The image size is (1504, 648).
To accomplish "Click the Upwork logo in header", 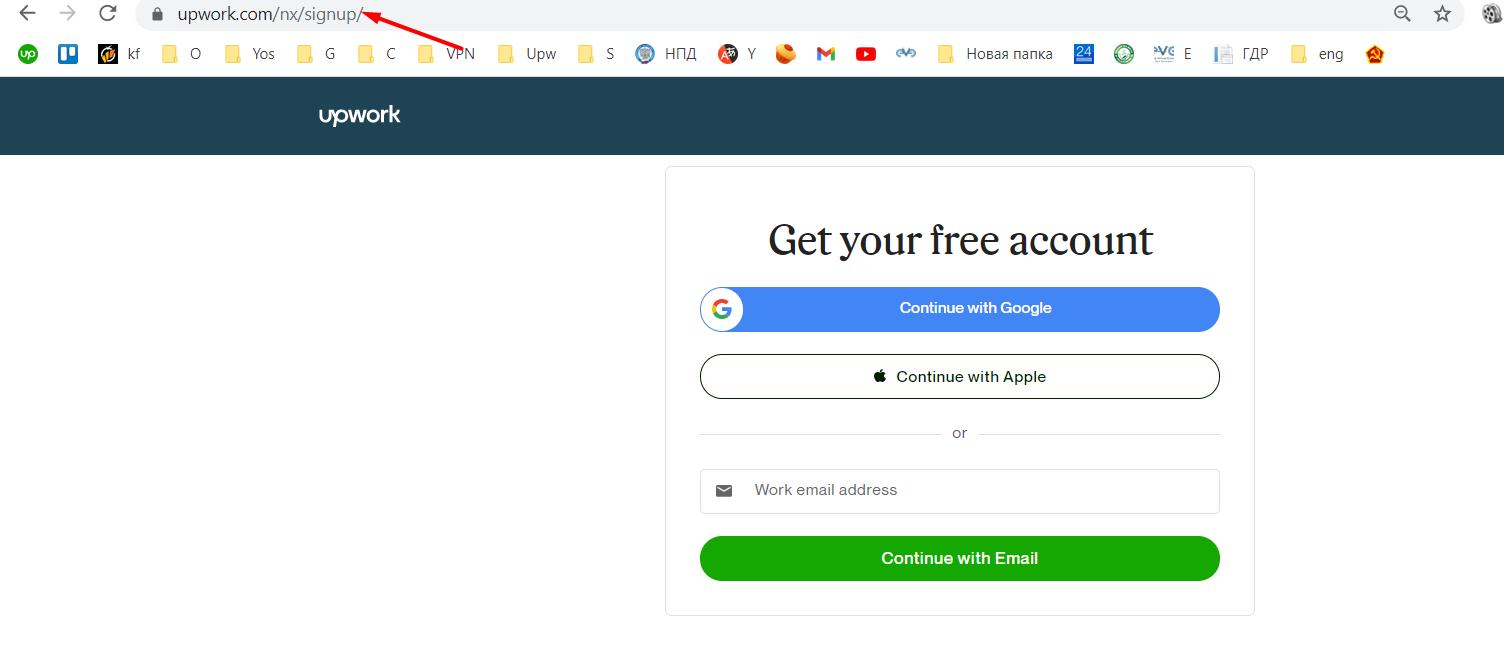I will click(360, 116).
